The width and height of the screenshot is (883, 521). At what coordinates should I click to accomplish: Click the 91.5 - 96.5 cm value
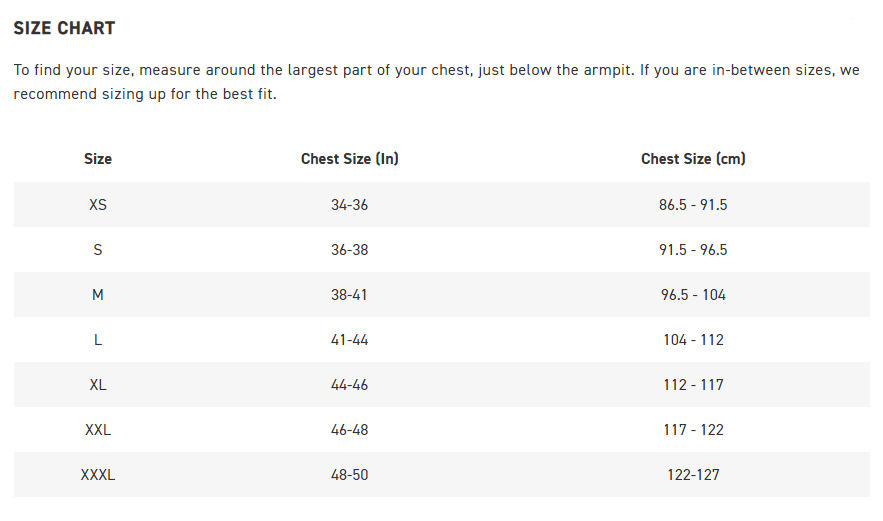coord(693,250)
